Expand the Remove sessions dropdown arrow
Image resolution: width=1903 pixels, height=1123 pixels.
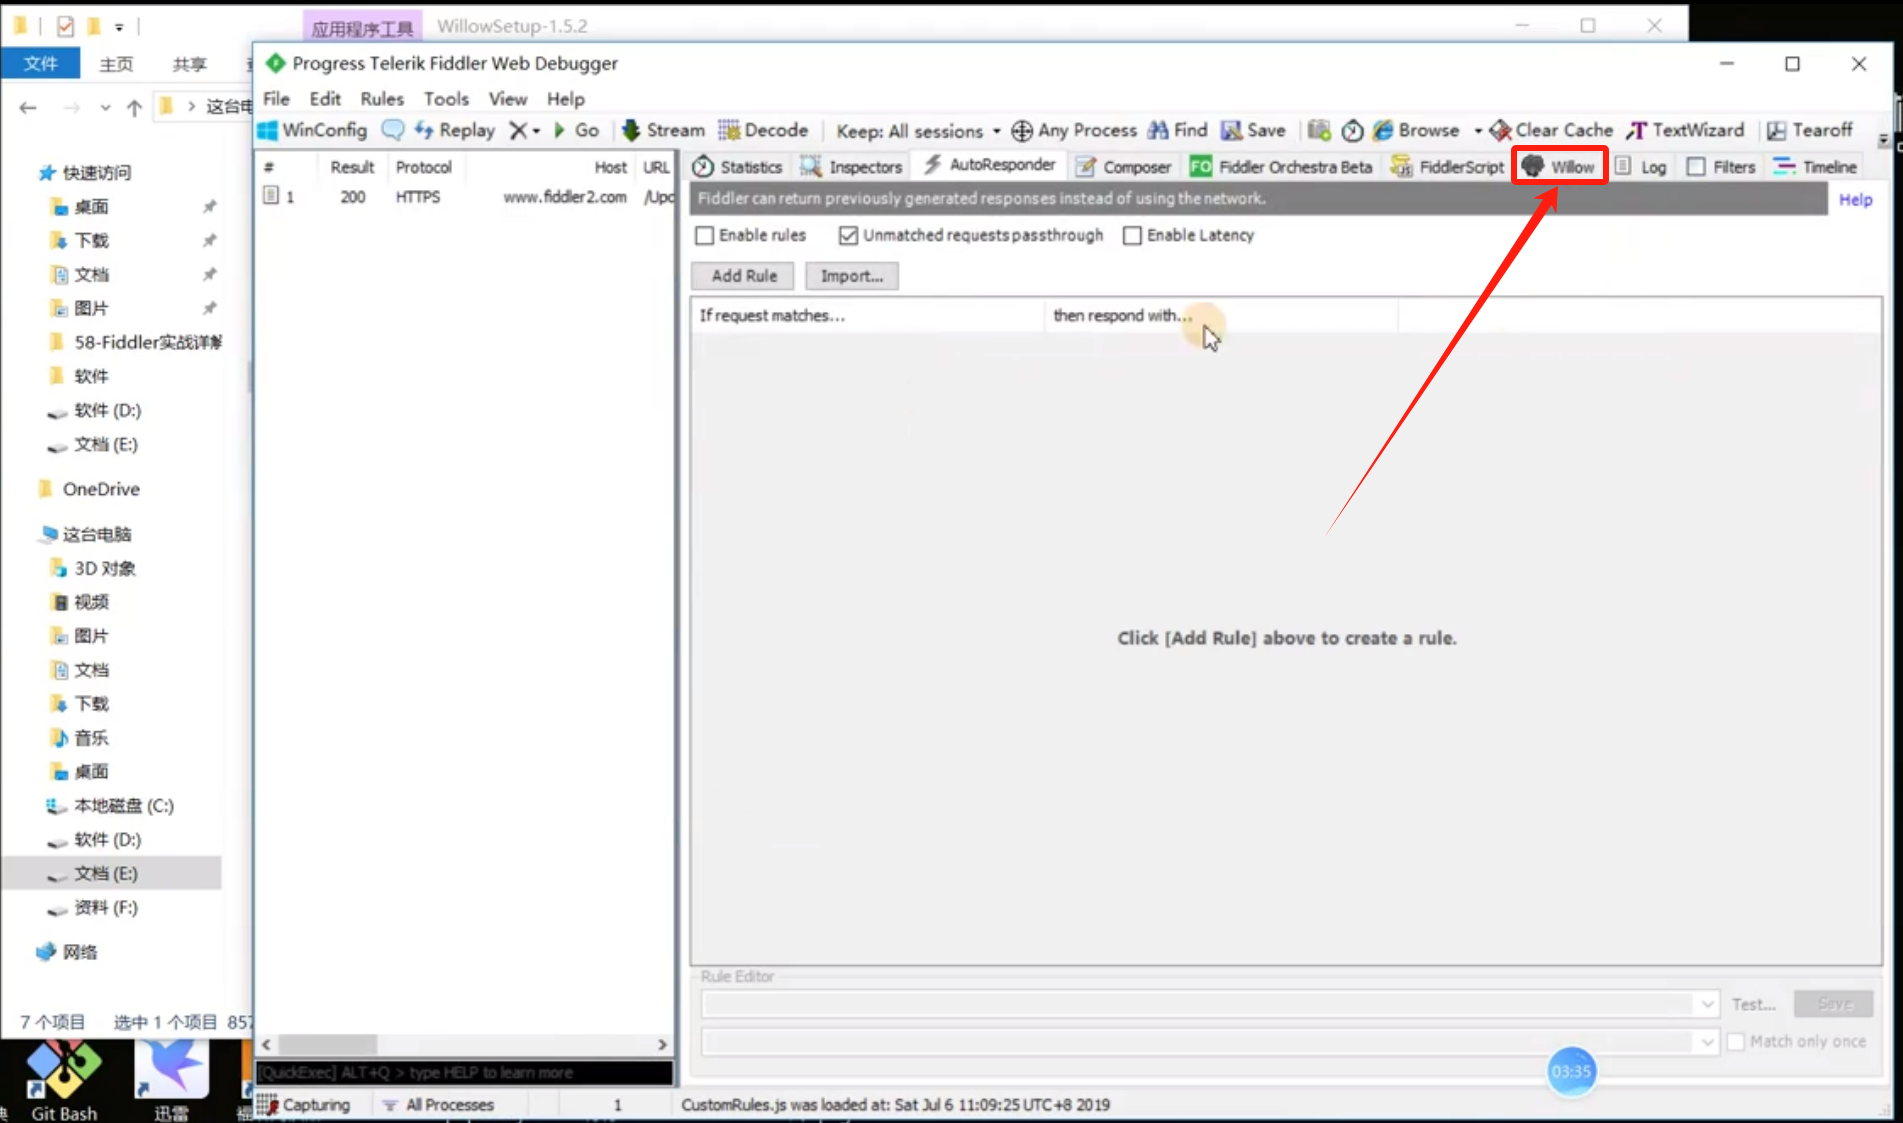537,131
